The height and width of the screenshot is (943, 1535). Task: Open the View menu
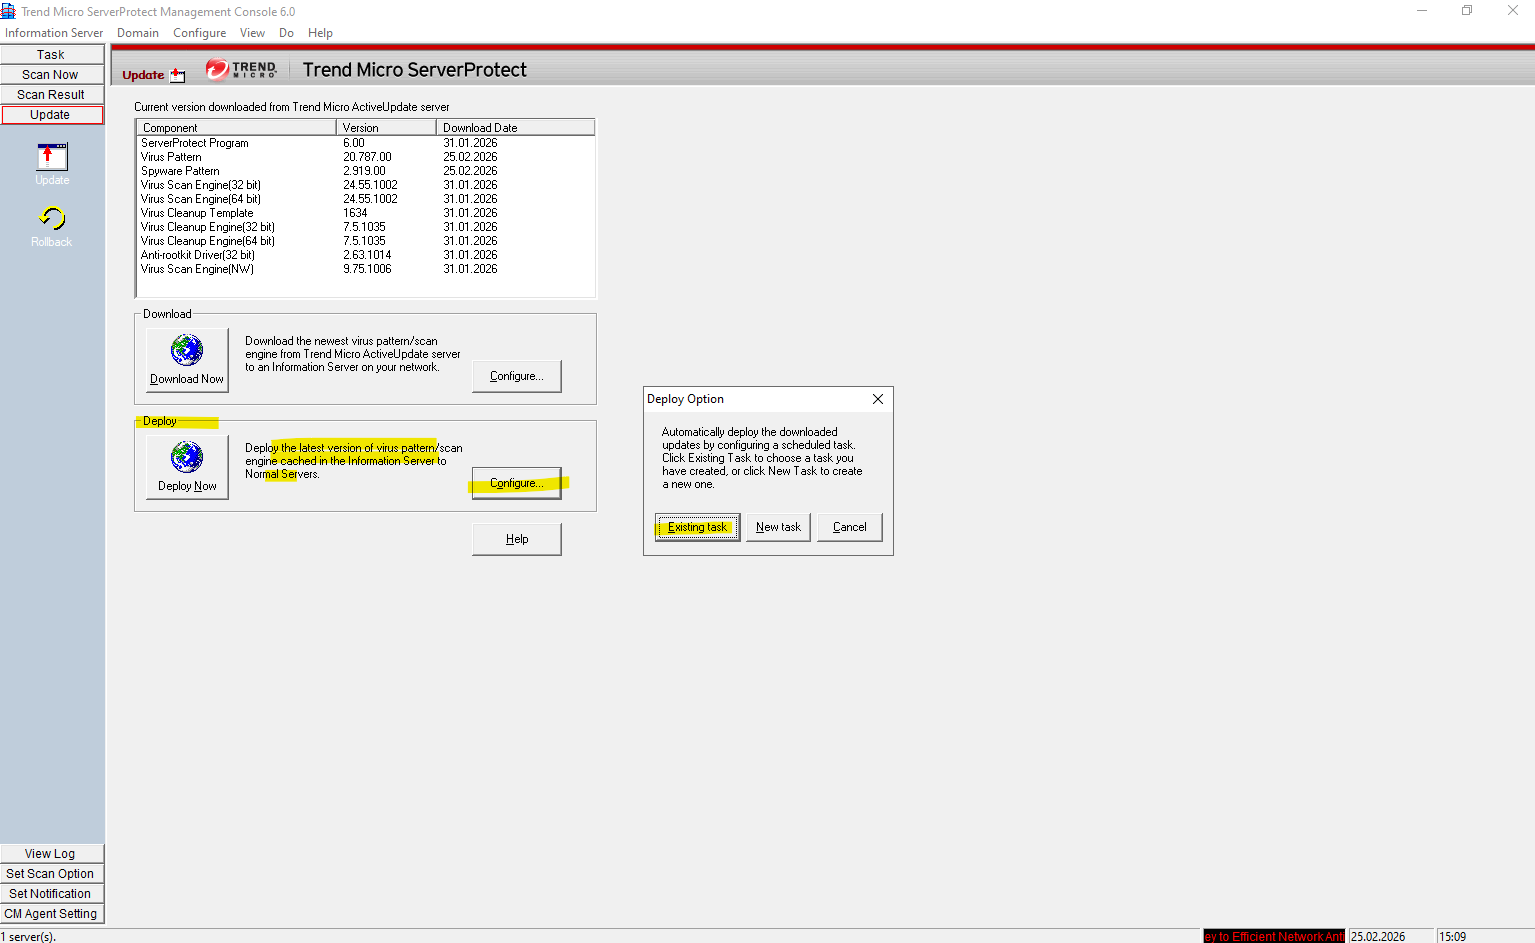252,33
